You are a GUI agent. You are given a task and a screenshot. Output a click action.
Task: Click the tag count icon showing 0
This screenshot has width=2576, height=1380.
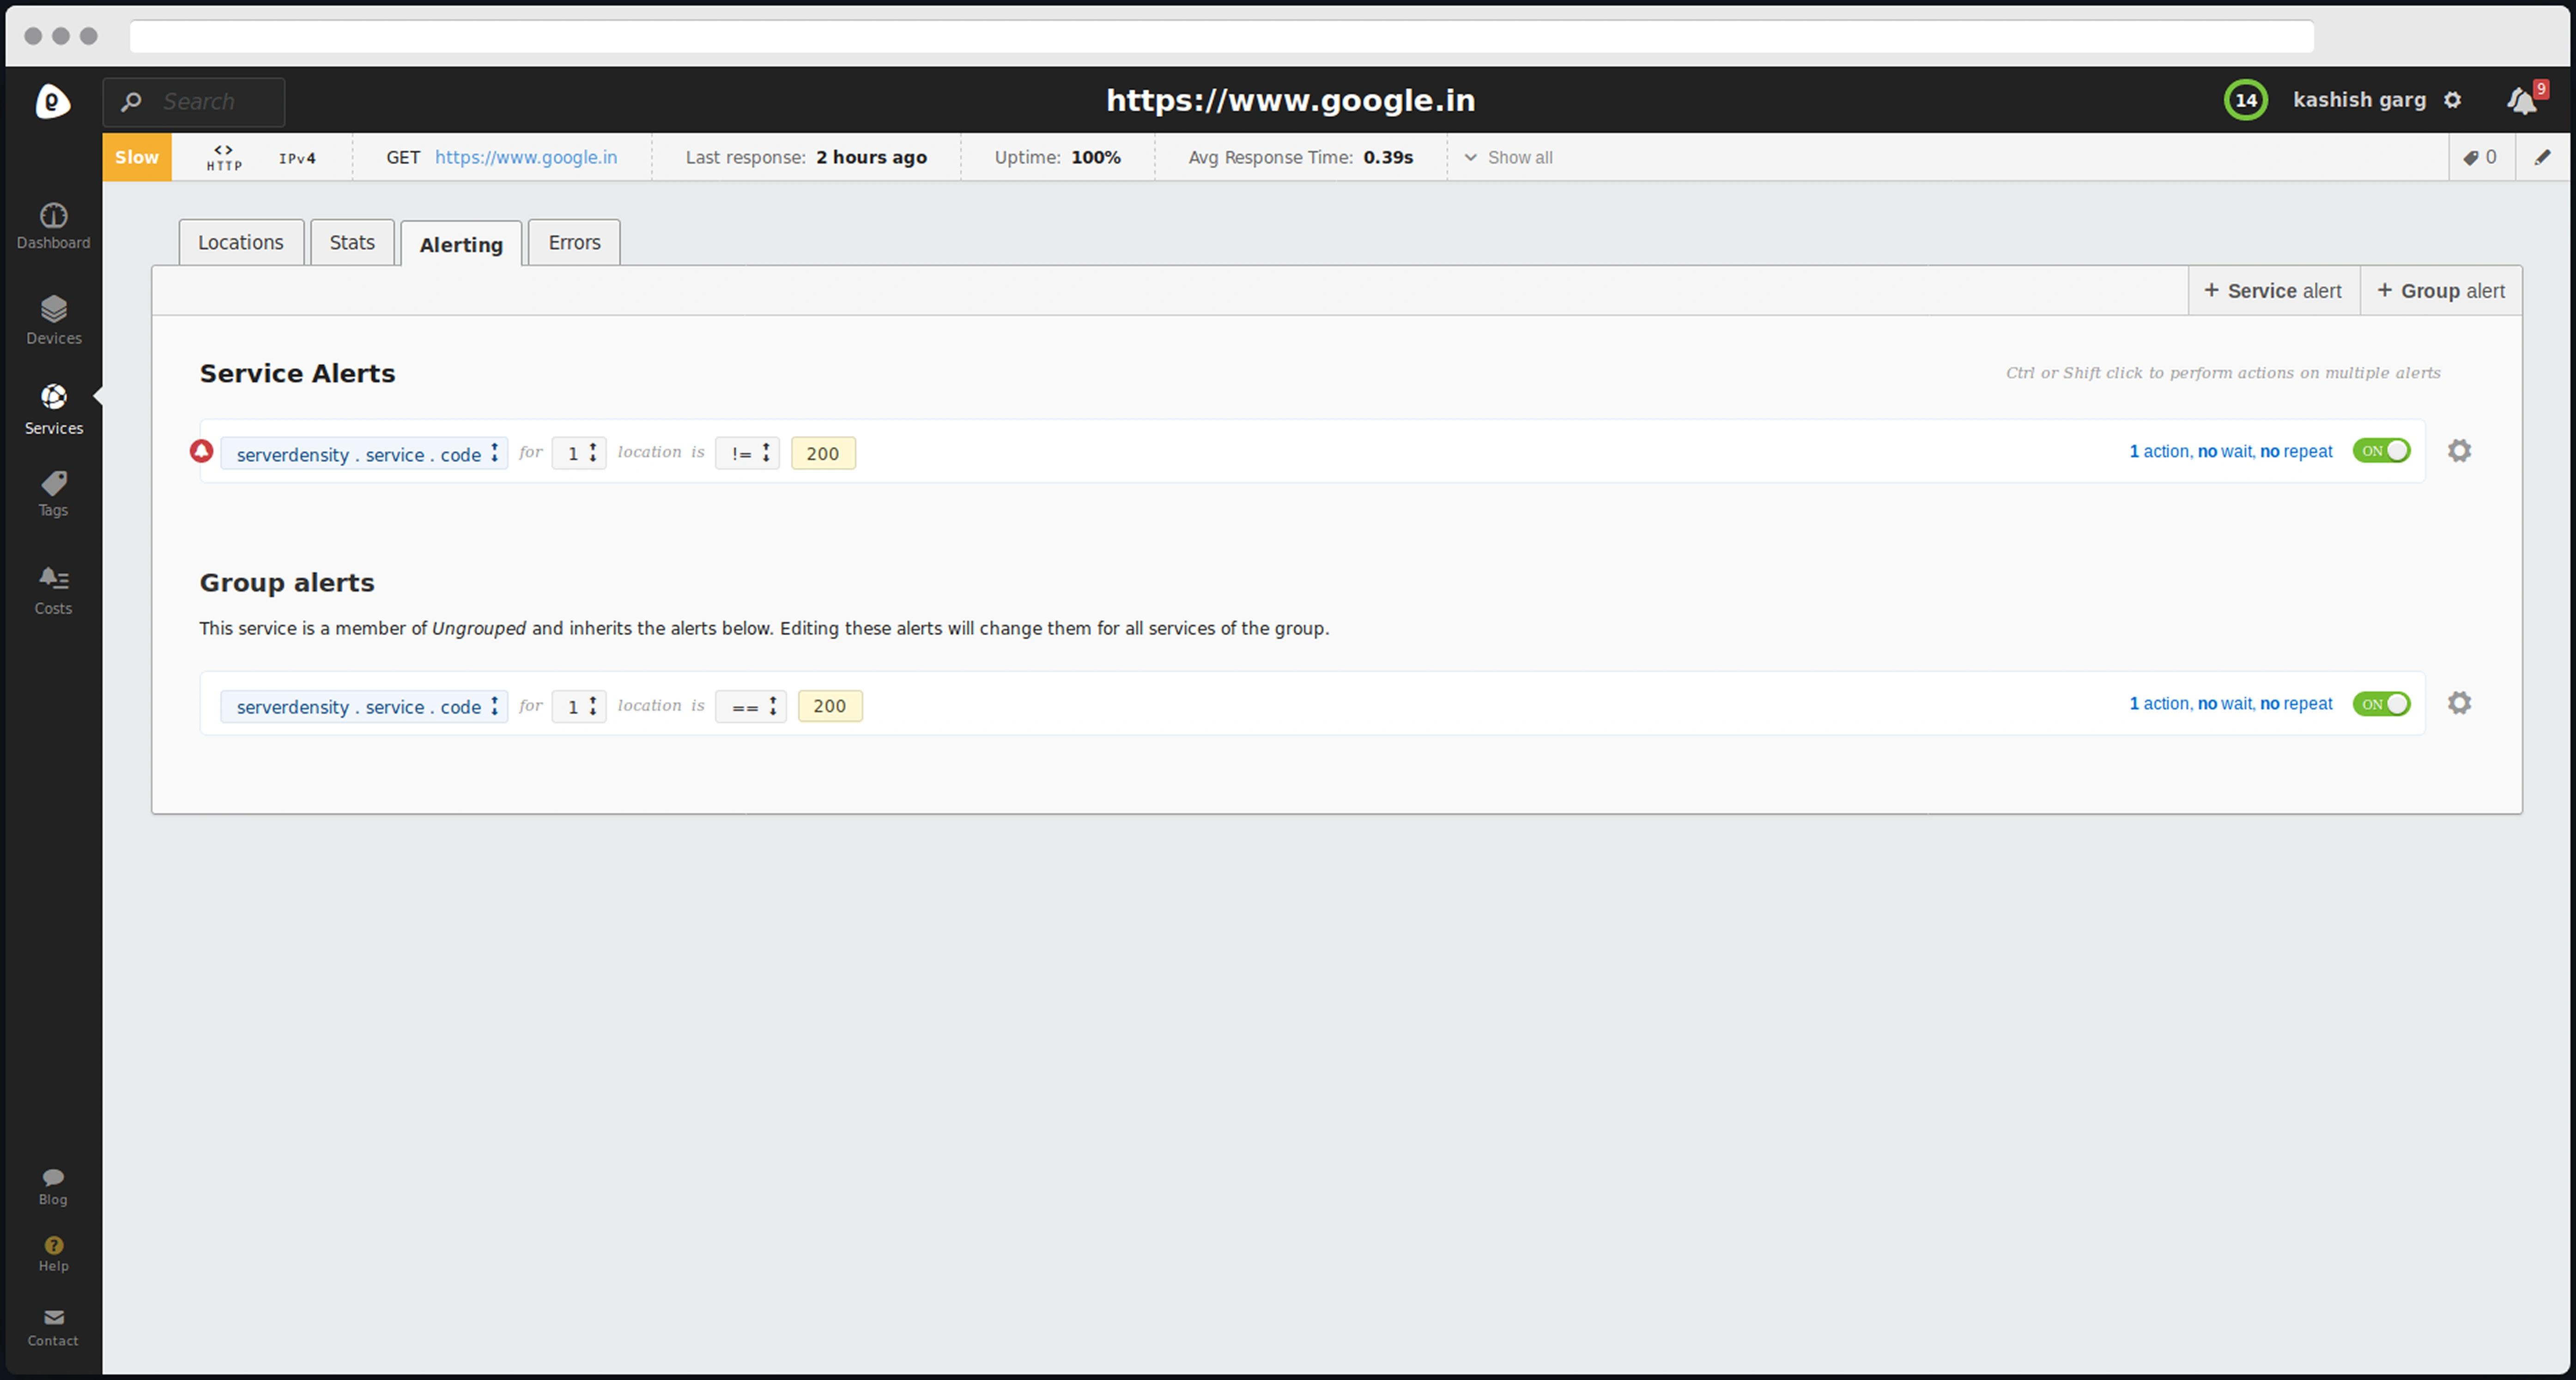point(2480,157)
